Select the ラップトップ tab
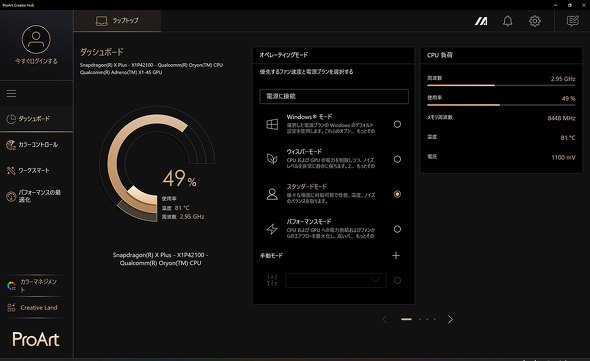Image resolution: width=590 pixels, height=361 pixels. coord(117,21)
